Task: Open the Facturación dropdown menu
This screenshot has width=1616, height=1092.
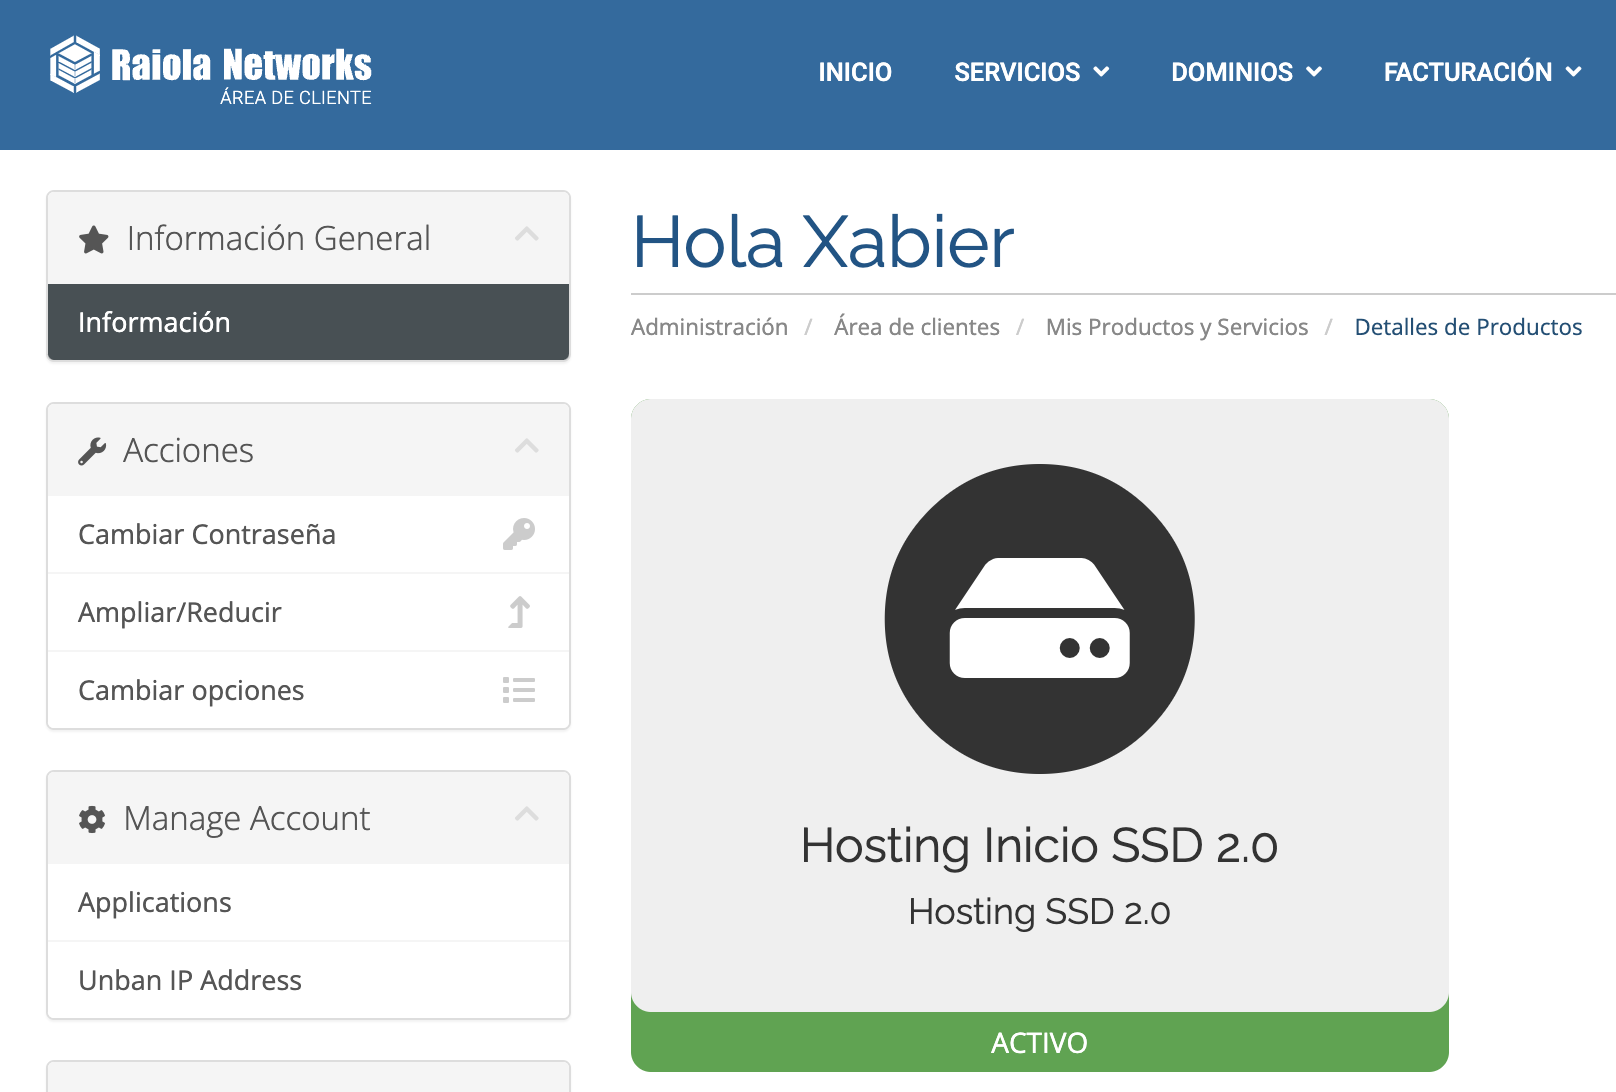Action: pos(1482,72)
